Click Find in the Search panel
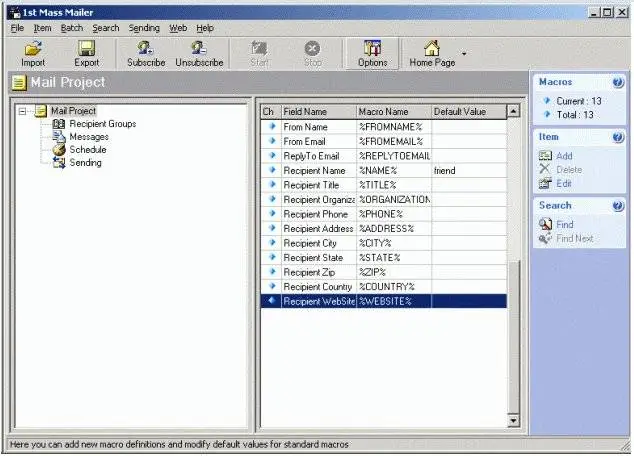Viewport: 634px width, 456px height. click(564, 224)
